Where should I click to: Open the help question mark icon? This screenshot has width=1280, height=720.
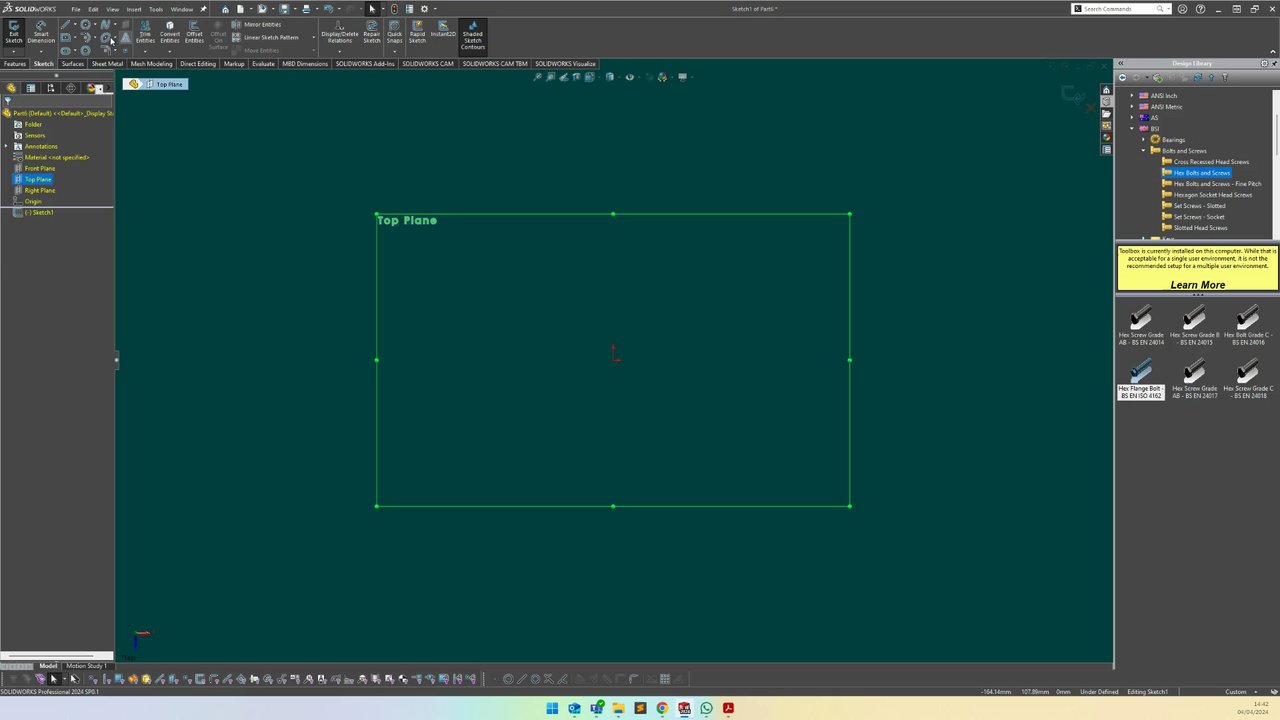(x=1200, y=9)
